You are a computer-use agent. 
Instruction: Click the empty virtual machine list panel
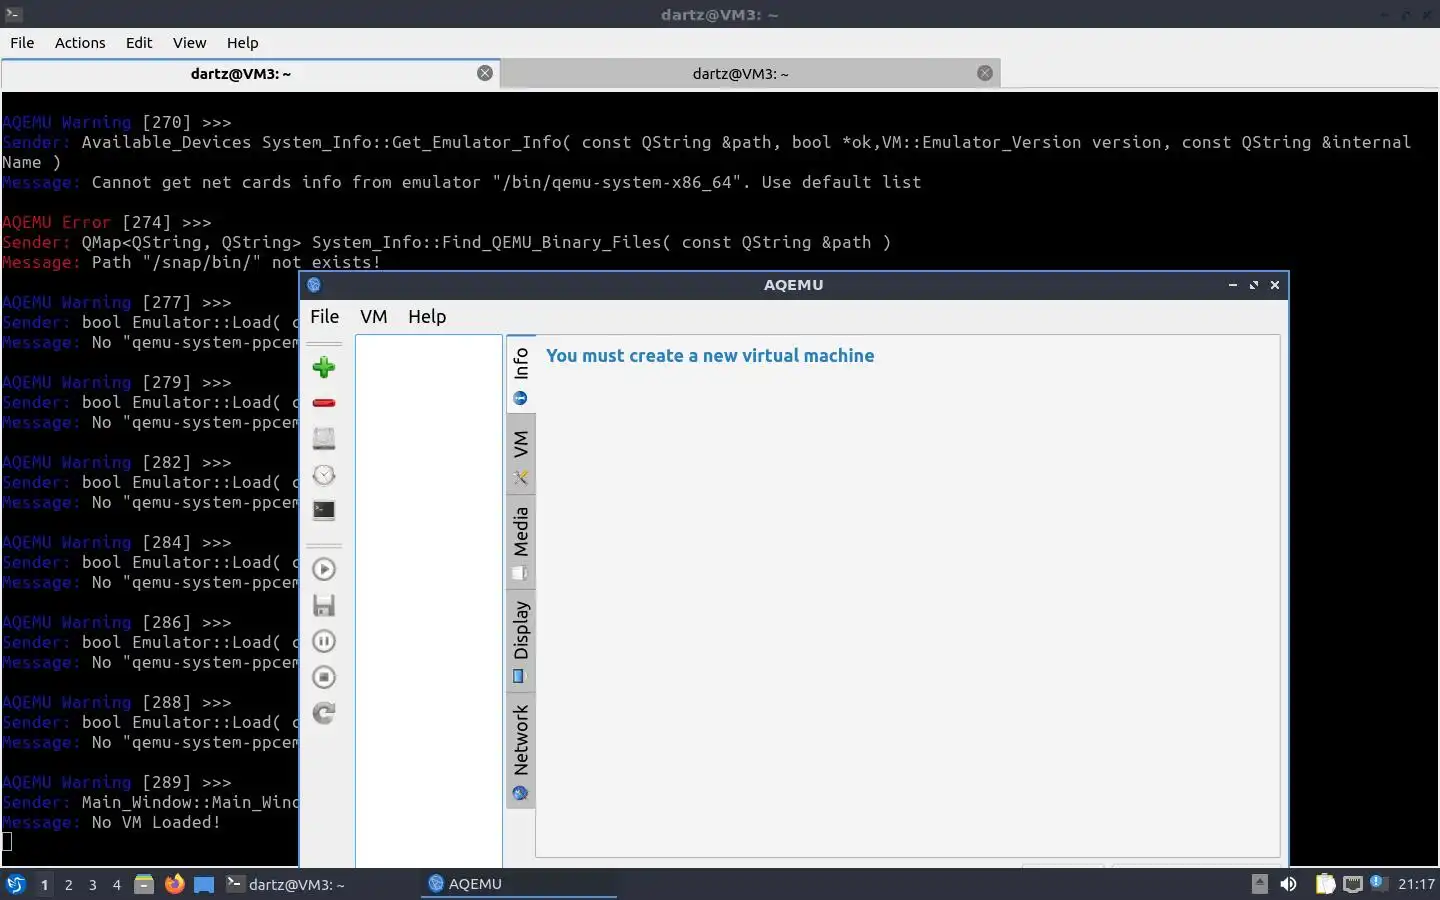(x=428, y=600)
